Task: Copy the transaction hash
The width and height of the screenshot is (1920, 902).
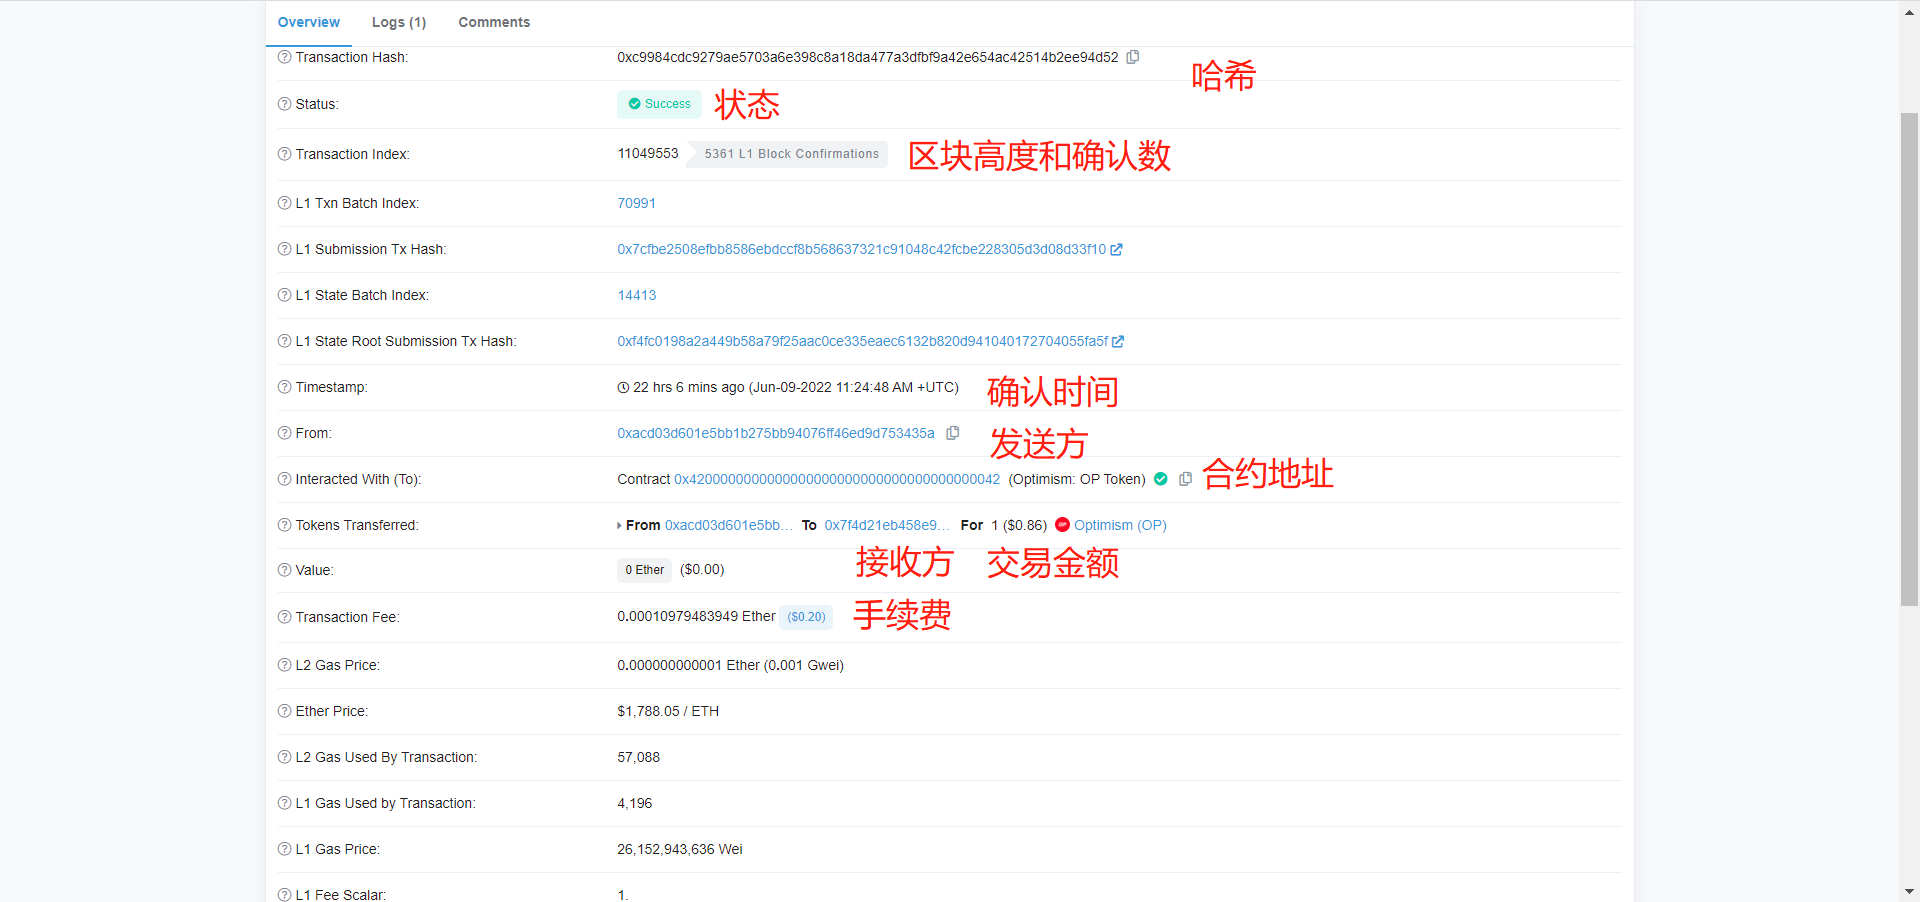Action: [x=1132, y=57]
